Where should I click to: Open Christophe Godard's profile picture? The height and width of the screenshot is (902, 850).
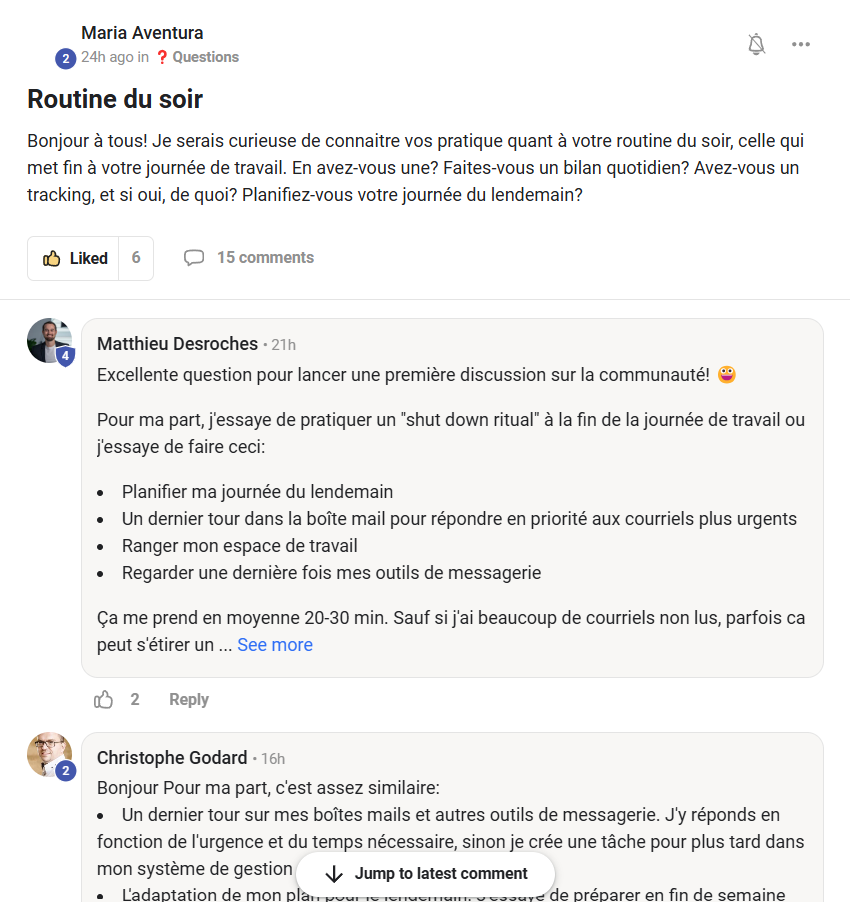point(48,754)
